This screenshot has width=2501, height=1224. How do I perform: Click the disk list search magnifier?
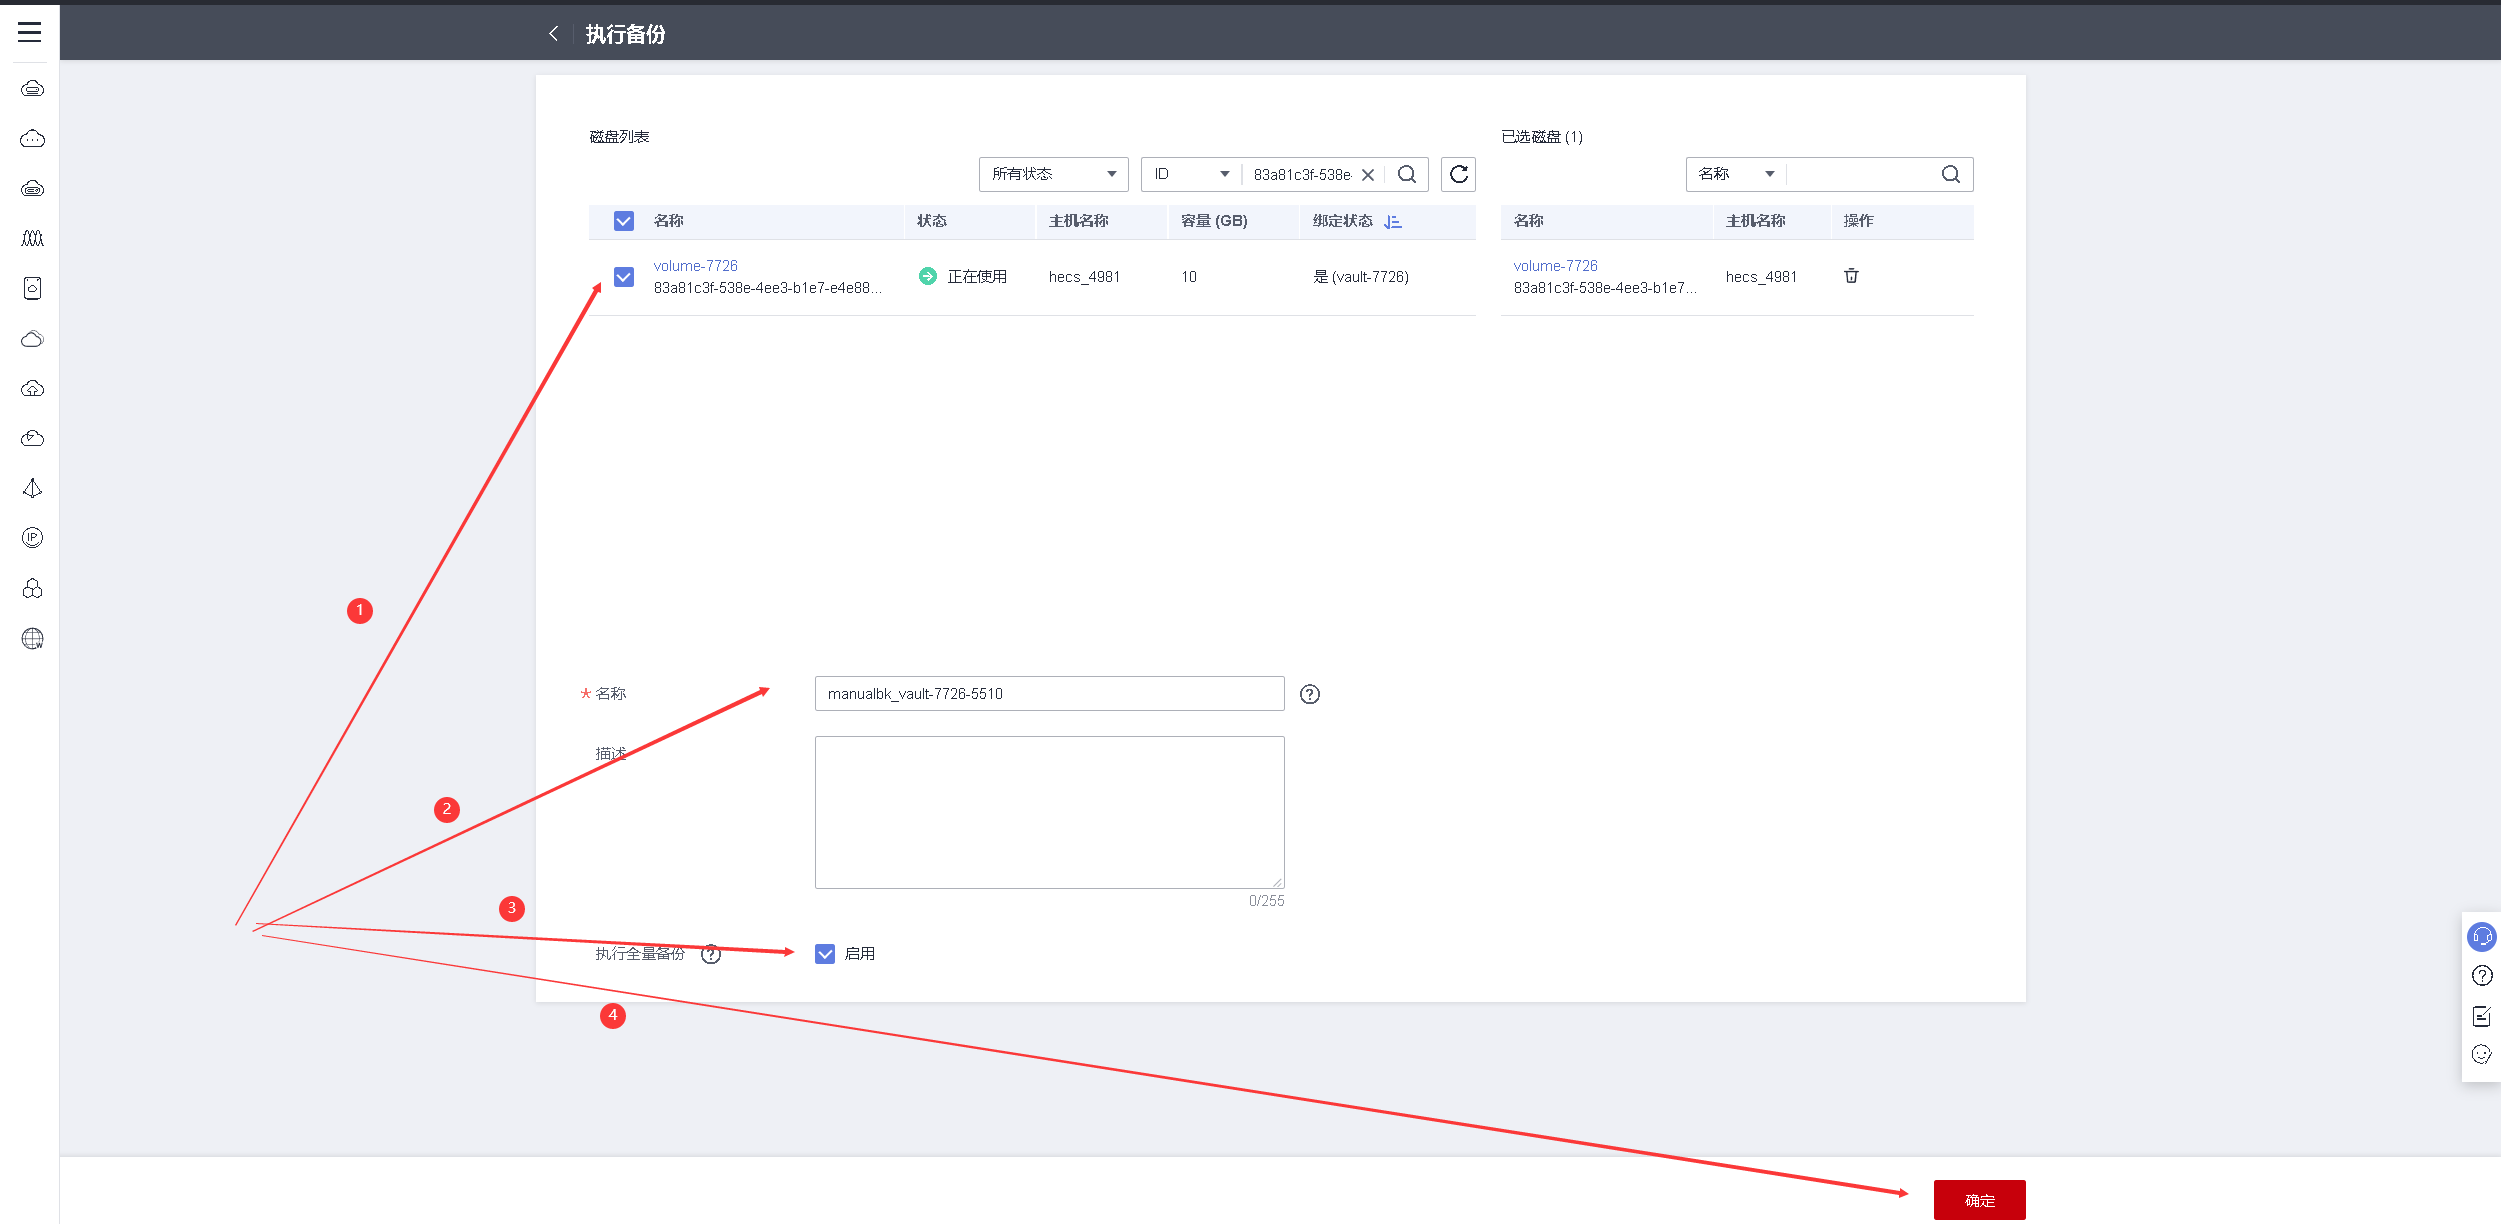tap(1406, 174)
